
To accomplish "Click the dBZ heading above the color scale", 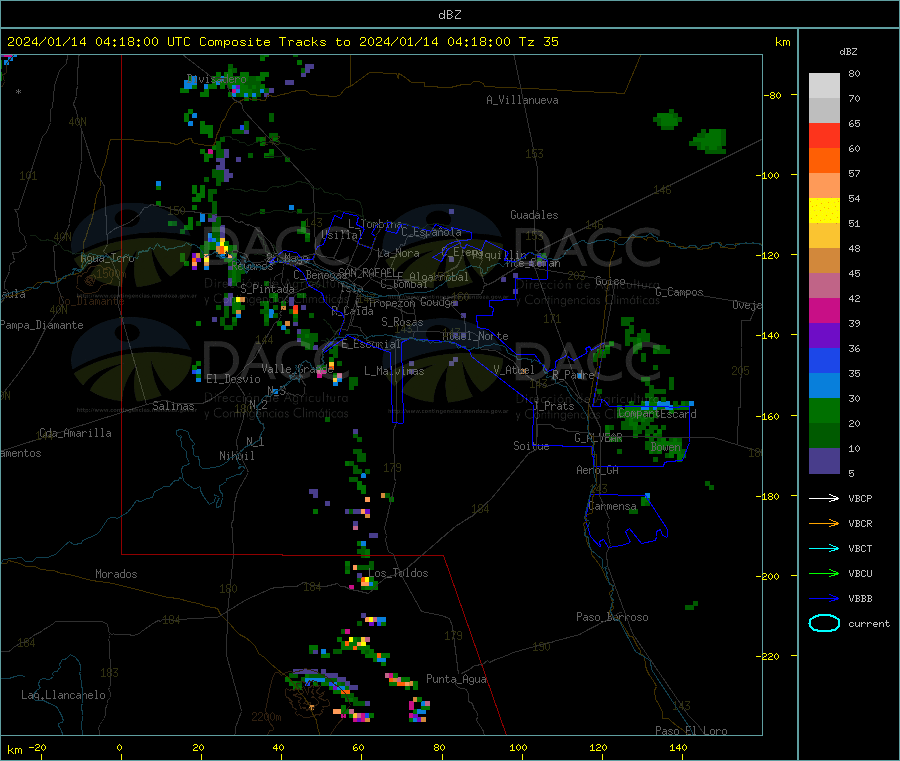I will tap(848, 52).
